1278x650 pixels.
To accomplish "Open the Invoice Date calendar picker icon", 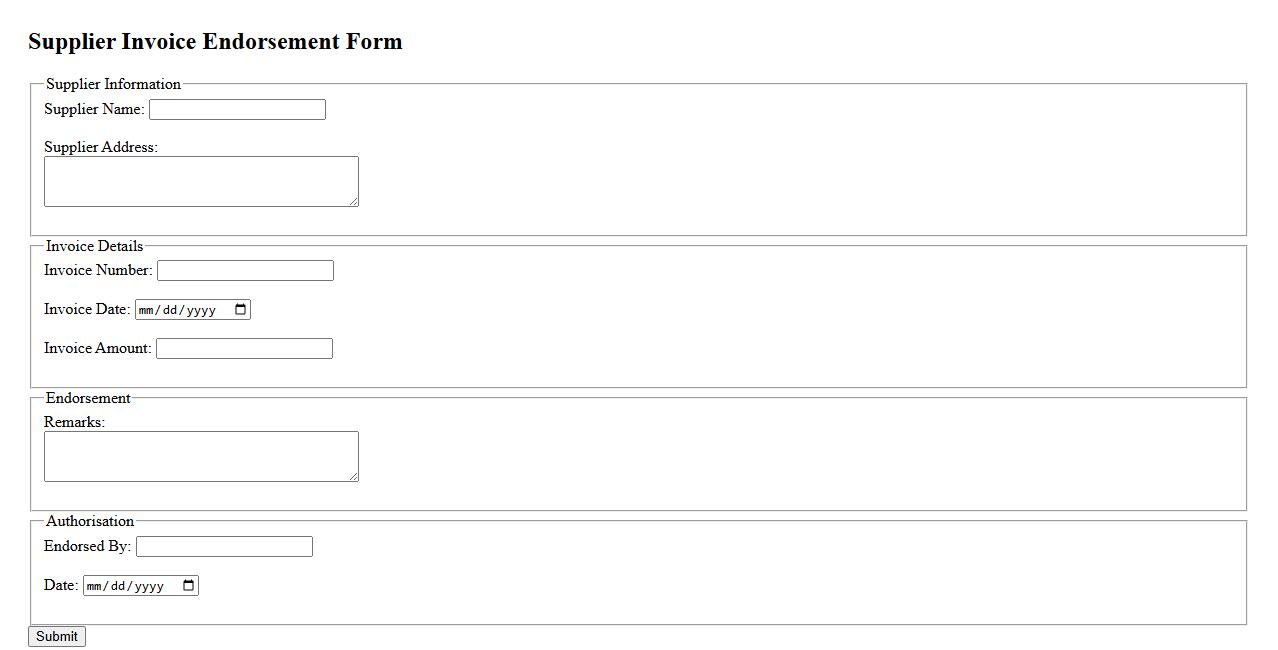I will (240, 310).
